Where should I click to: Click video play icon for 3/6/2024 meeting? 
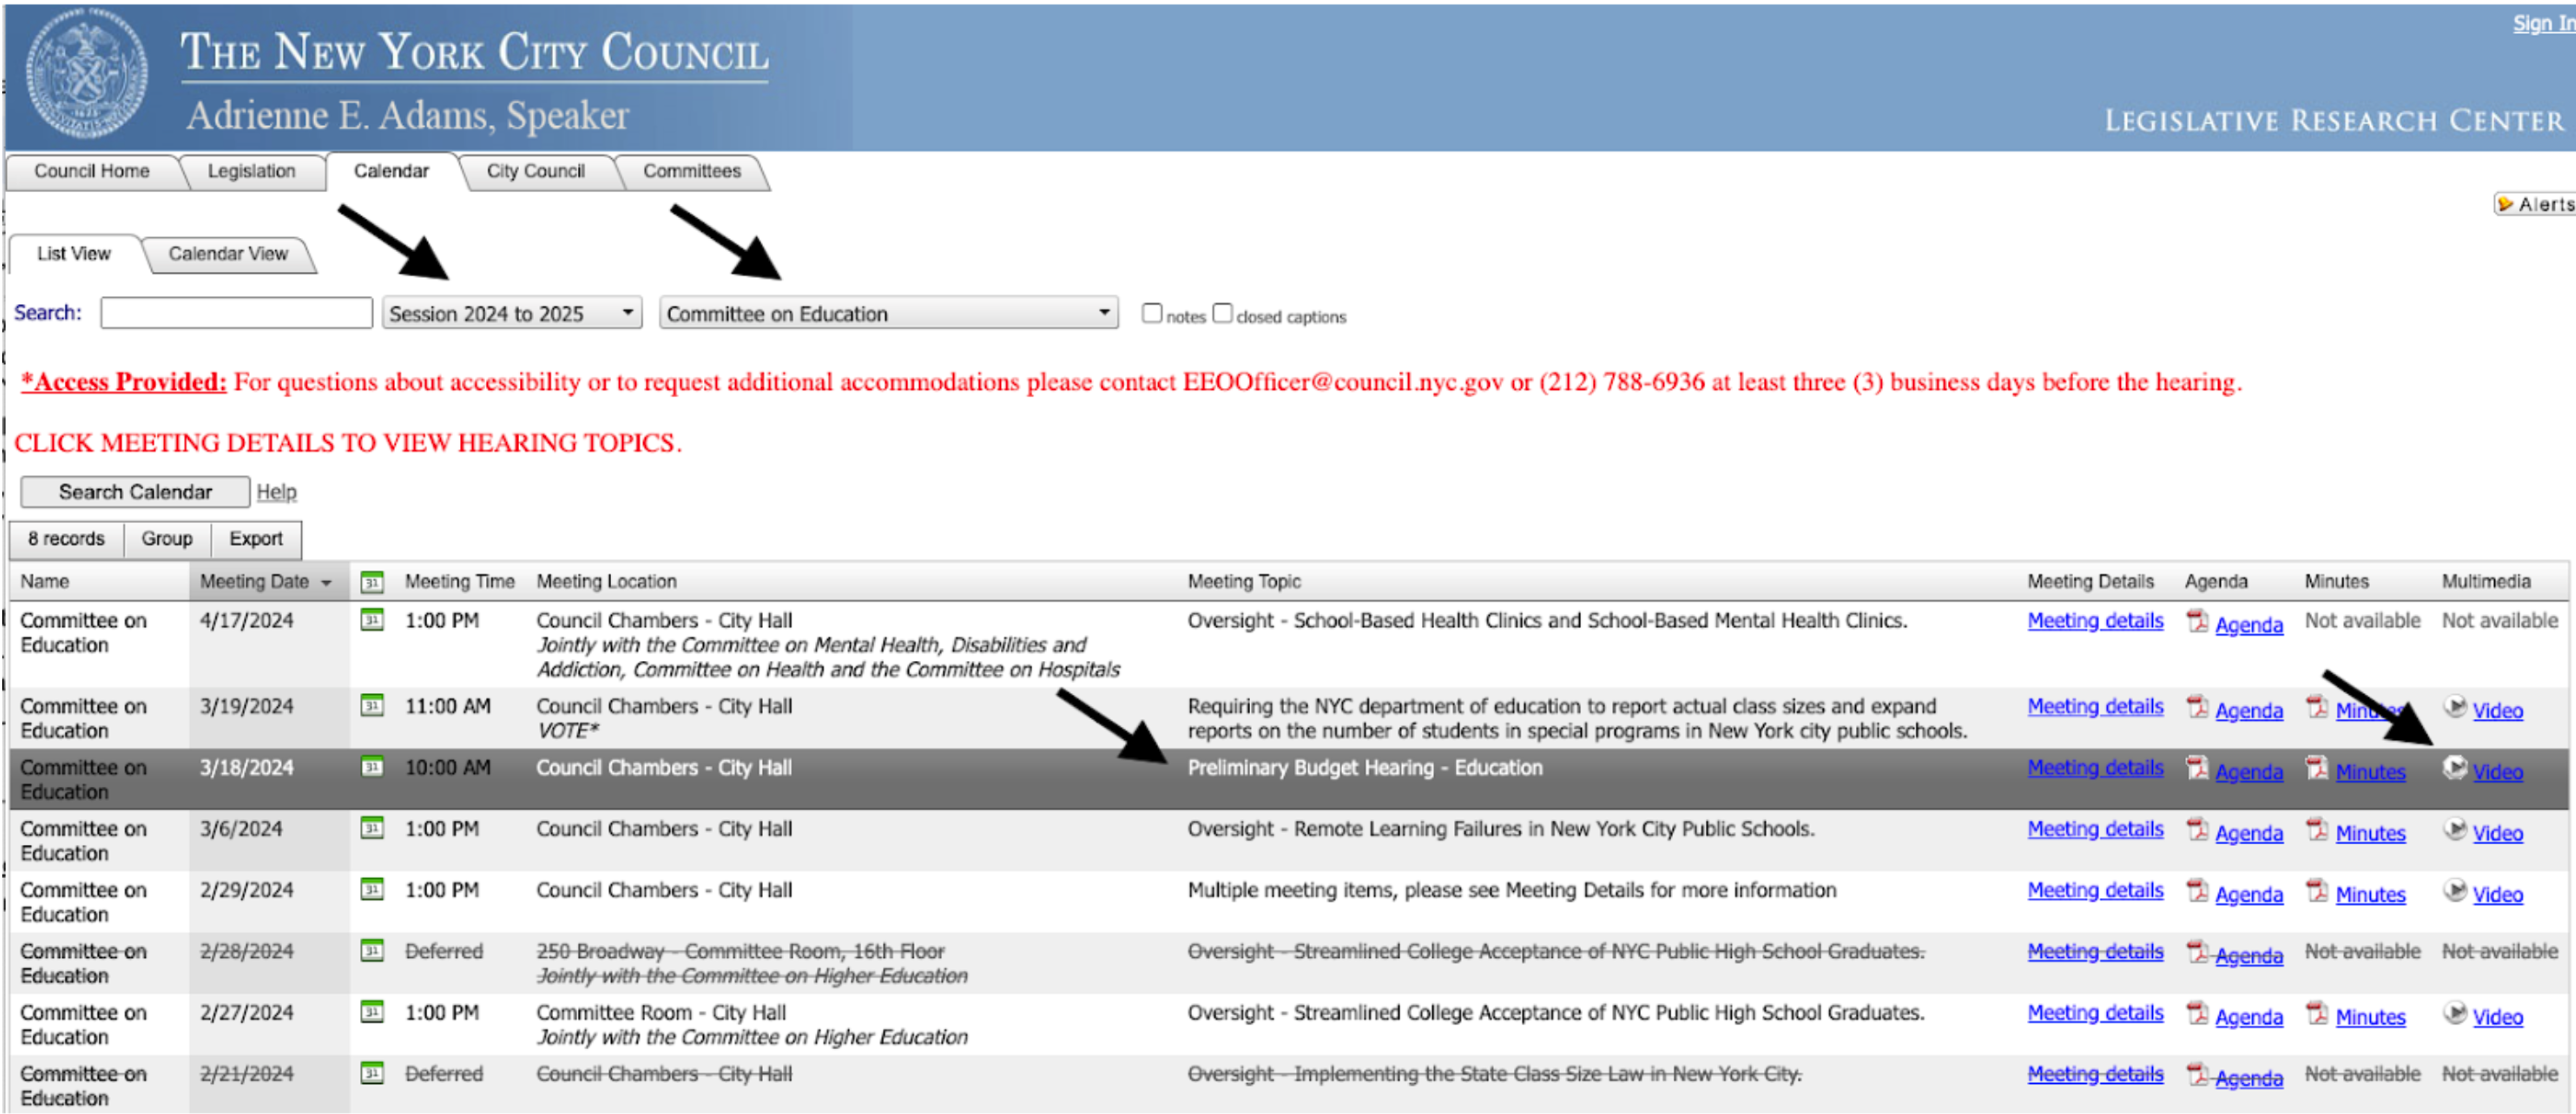[2455, 829]
